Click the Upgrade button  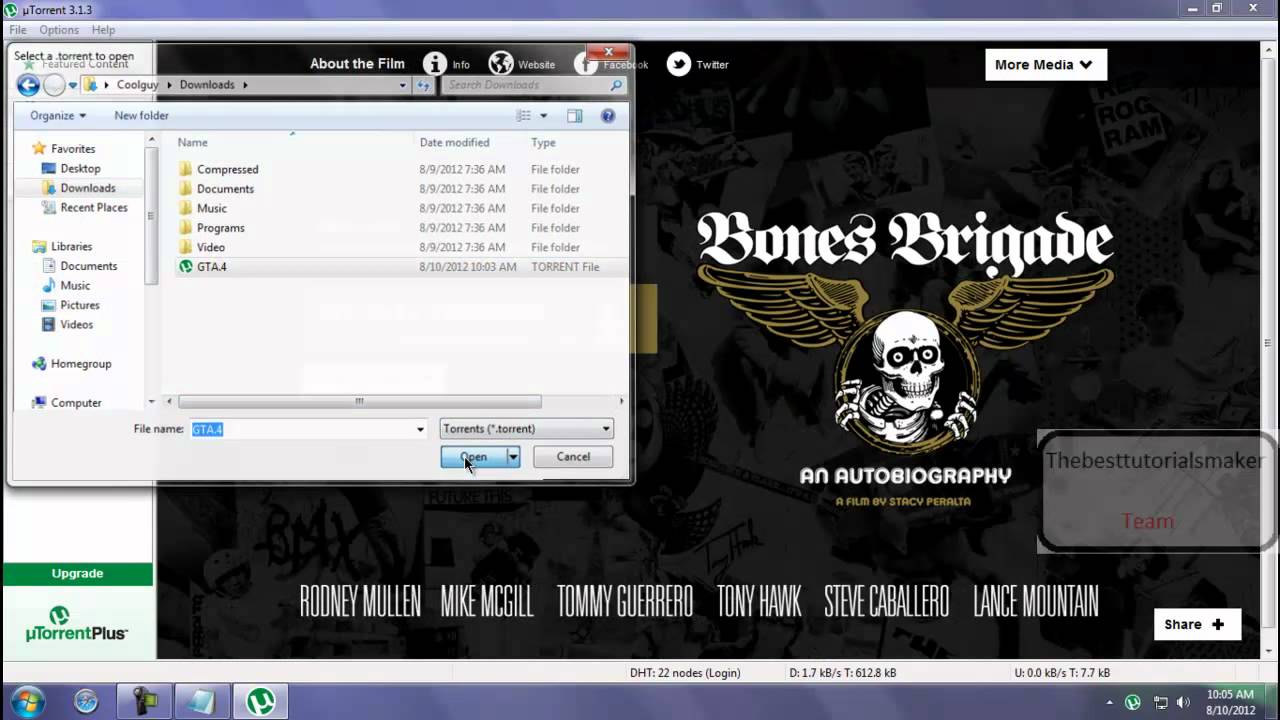click(77, 574)
